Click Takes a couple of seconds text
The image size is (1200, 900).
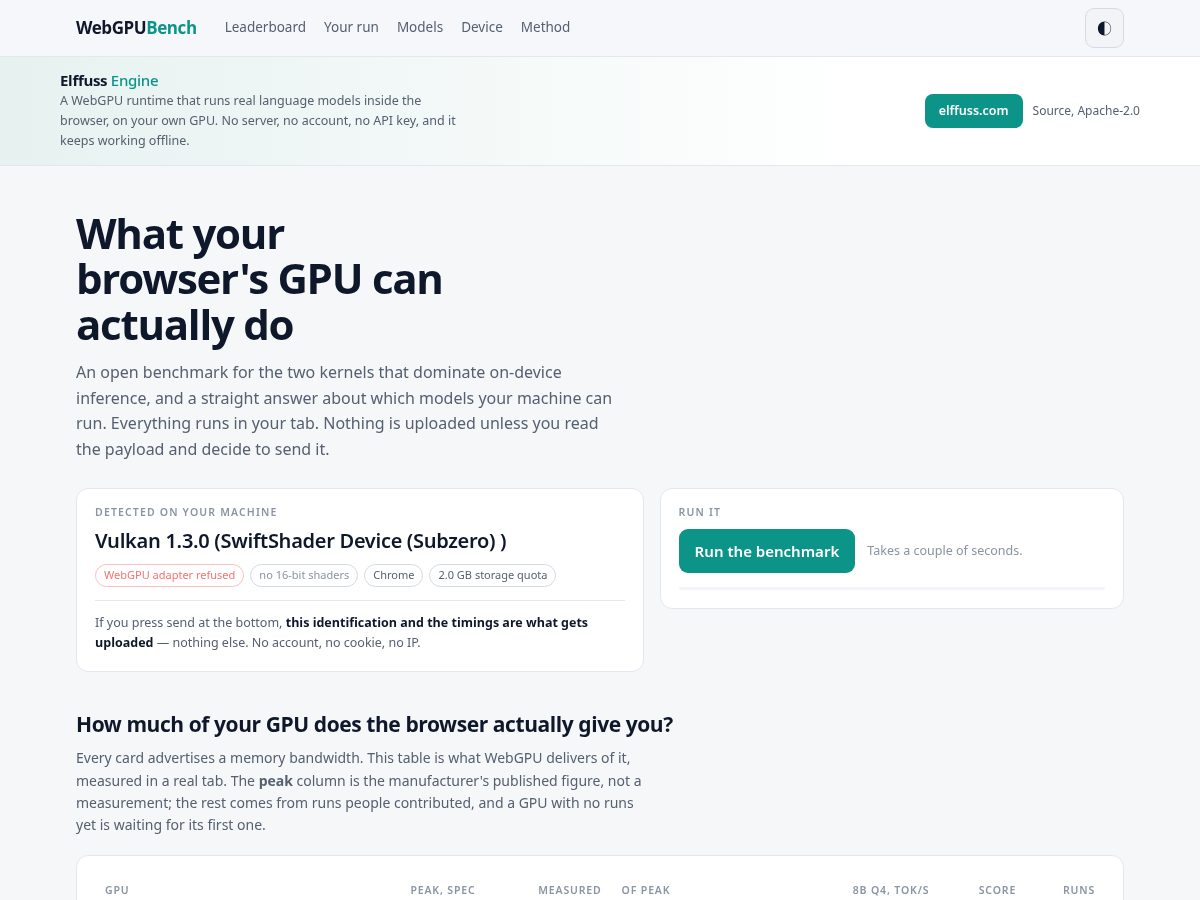click(945, 551)
